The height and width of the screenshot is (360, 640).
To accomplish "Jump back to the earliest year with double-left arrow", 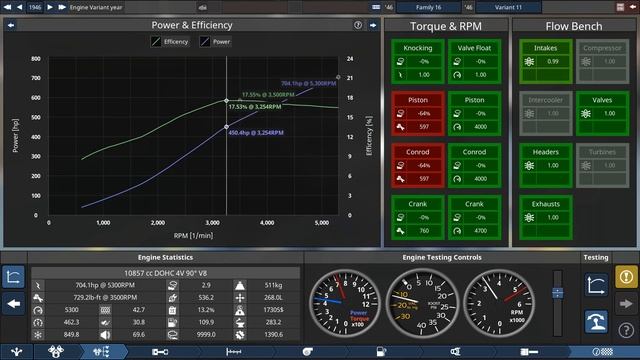I will [7, 7].
